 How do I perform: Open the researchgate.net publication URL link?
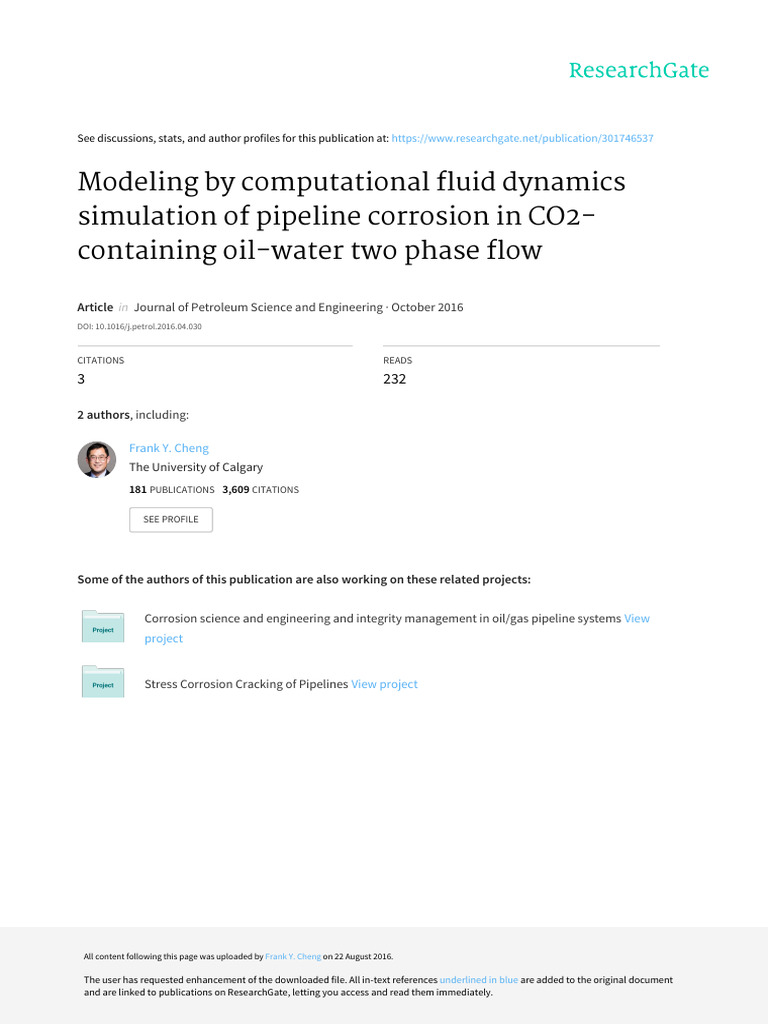(523, 138)
